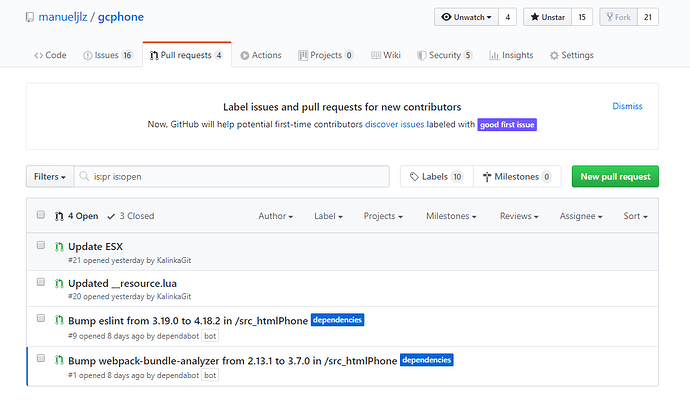Click the KalinkaGit author on #20
This screenshot has height=408, width=690.
pyautogui.click(x=174, y=296)
